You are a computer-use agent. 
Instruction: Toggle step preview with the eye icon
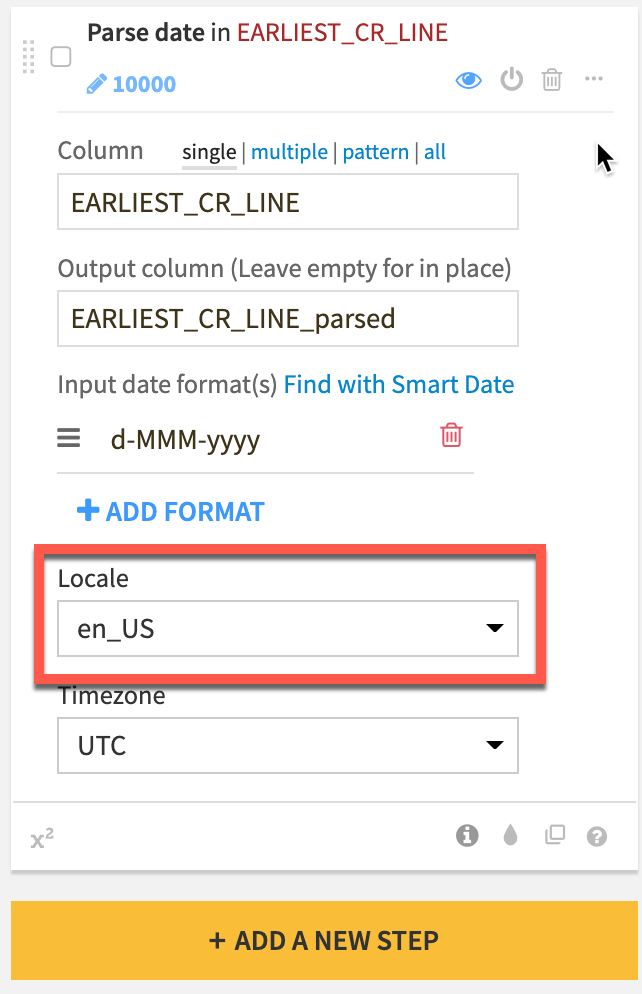[468, 80]
